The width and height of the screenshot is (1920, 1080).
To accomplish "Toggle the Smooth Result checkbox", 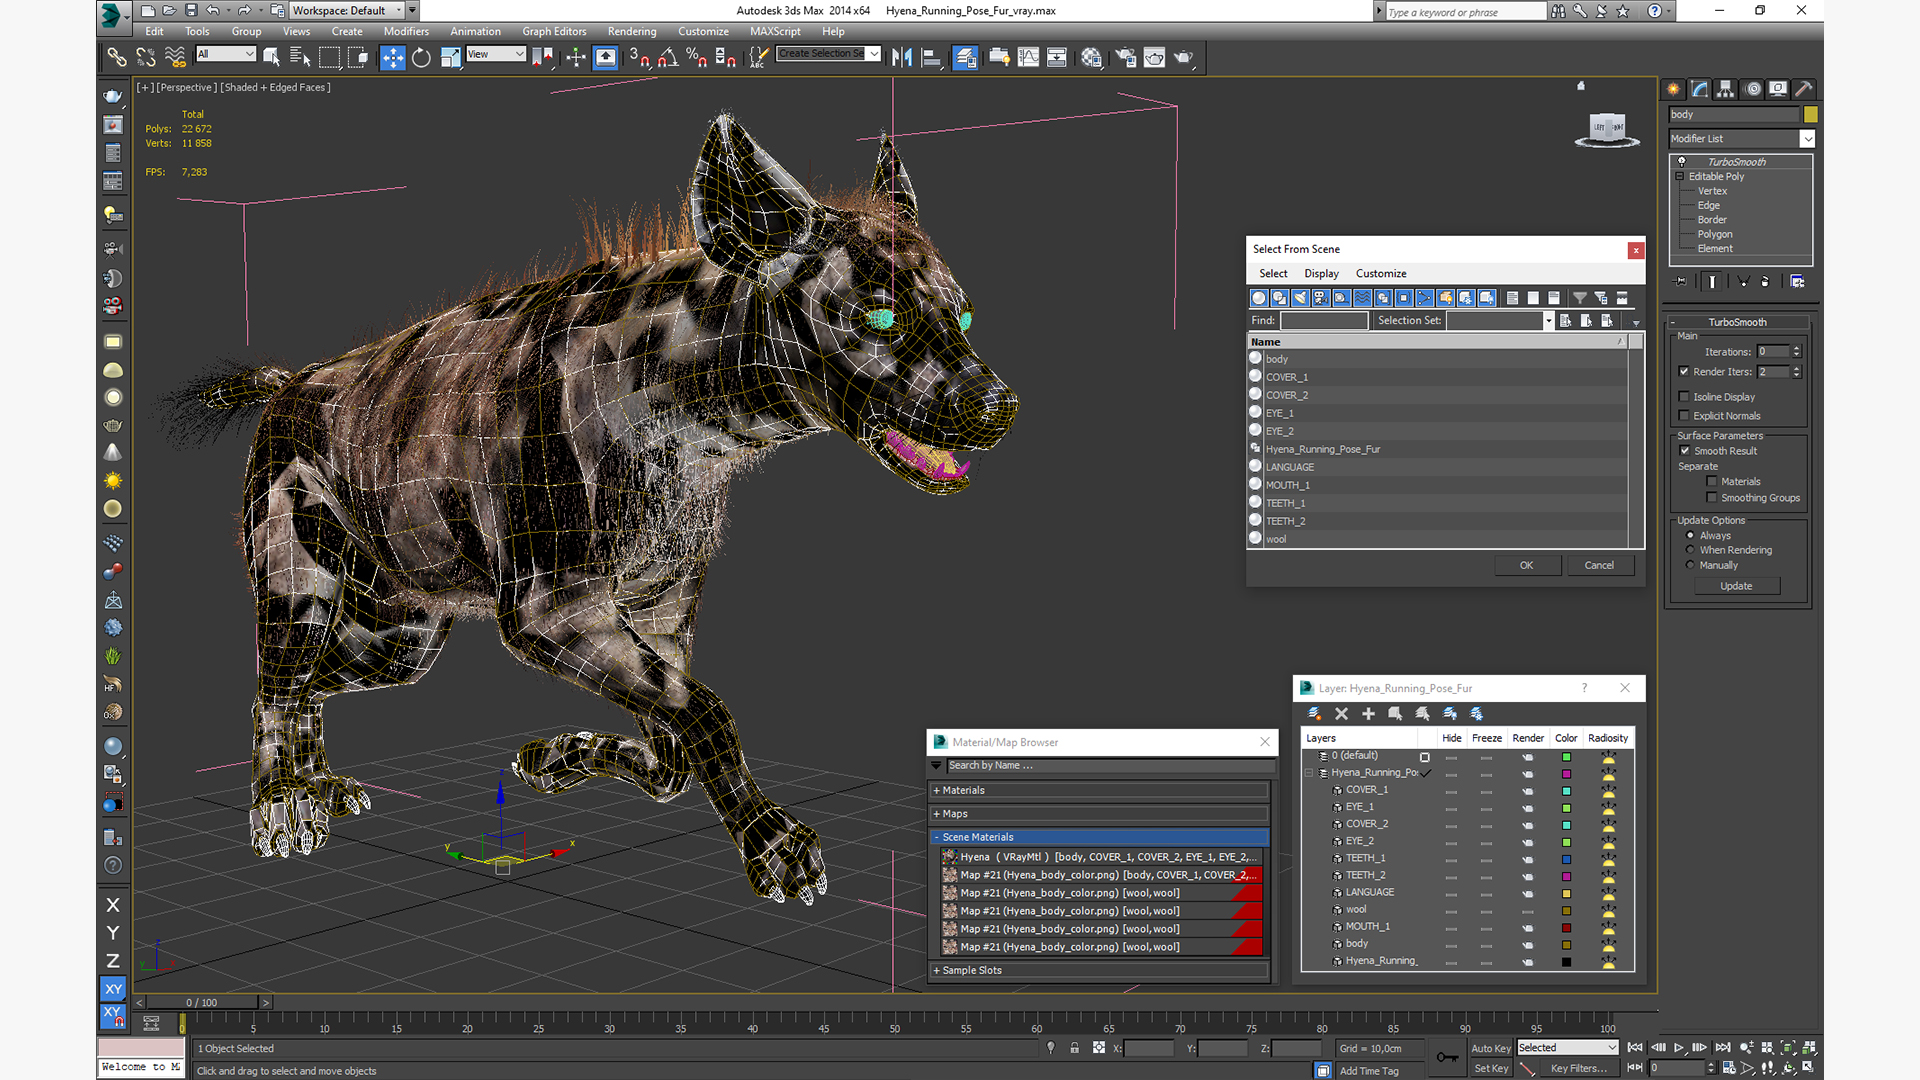I will tap(1684, 451).
